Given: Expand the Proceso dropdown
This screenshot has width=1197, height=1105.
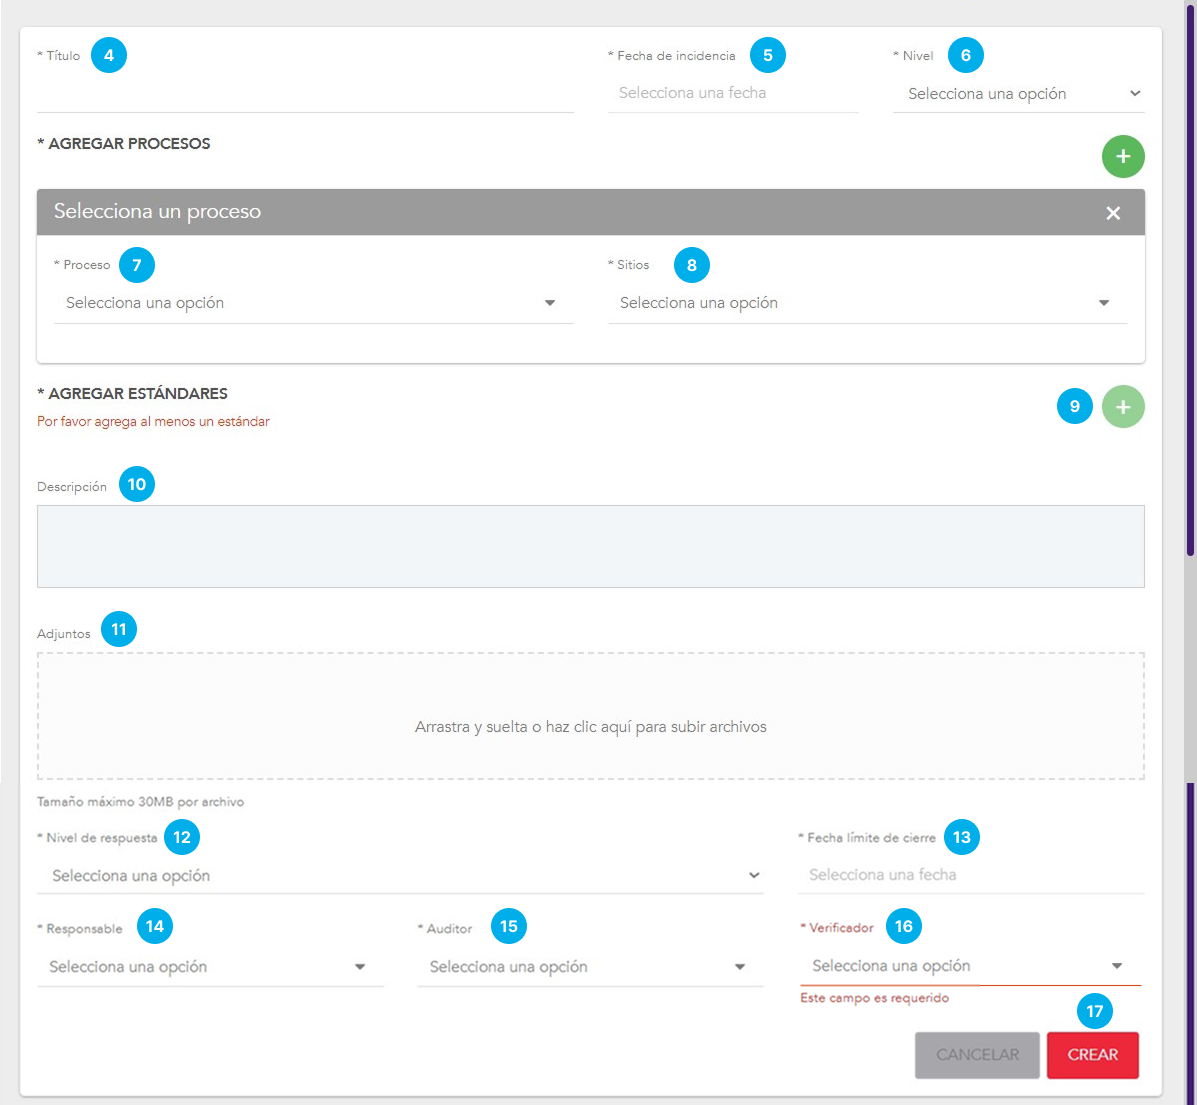Looking at the screenshot, I should 313,303.
